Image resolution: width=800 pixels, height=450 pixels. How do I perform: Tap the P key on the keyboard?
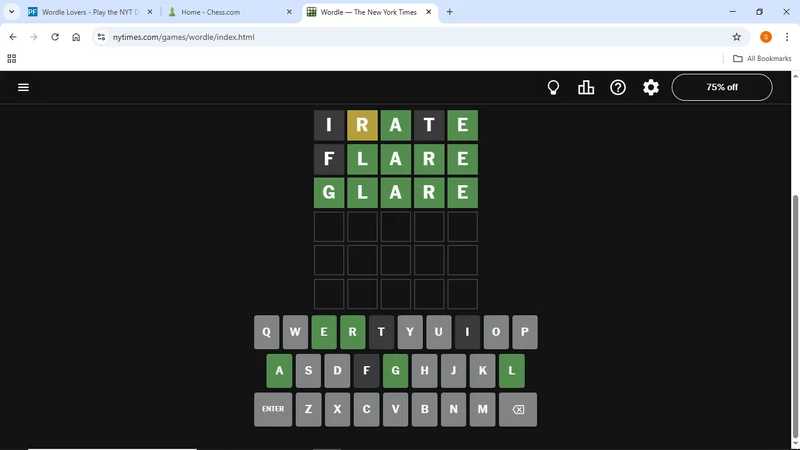point(525,332)
